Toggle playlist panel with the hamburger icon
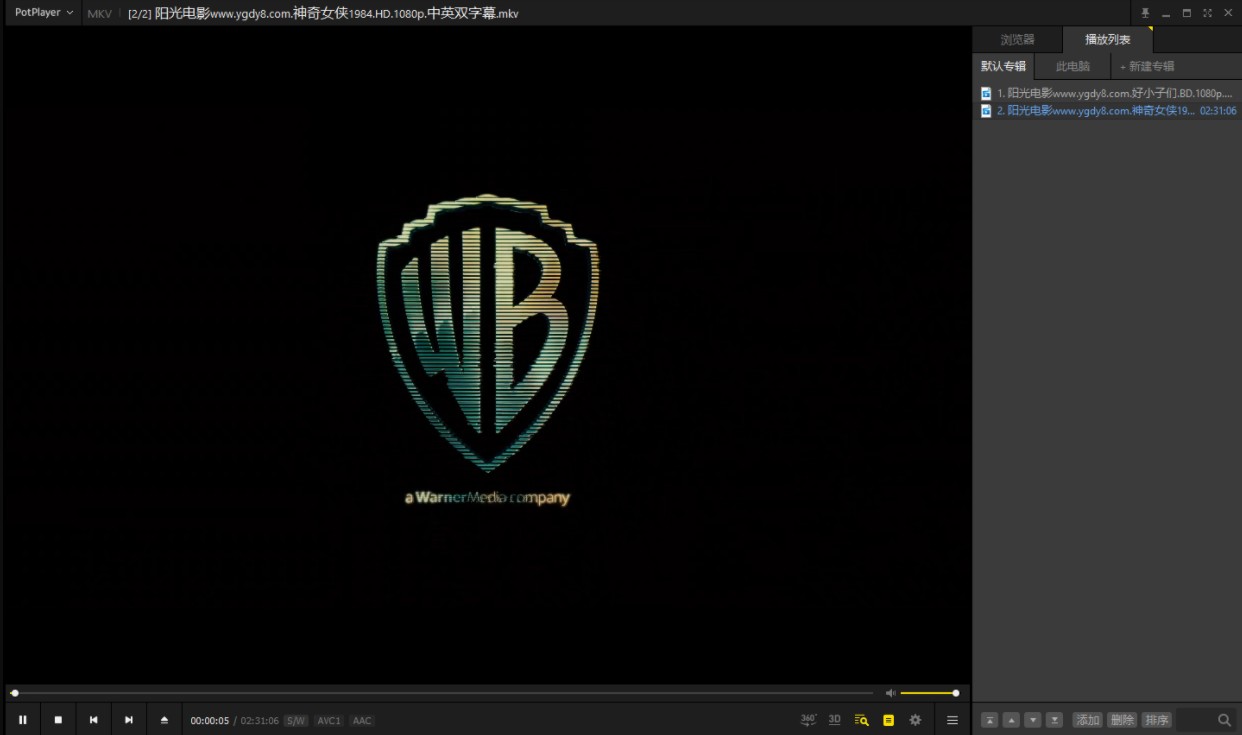The image size is (1242, 735). coord(952,720)
